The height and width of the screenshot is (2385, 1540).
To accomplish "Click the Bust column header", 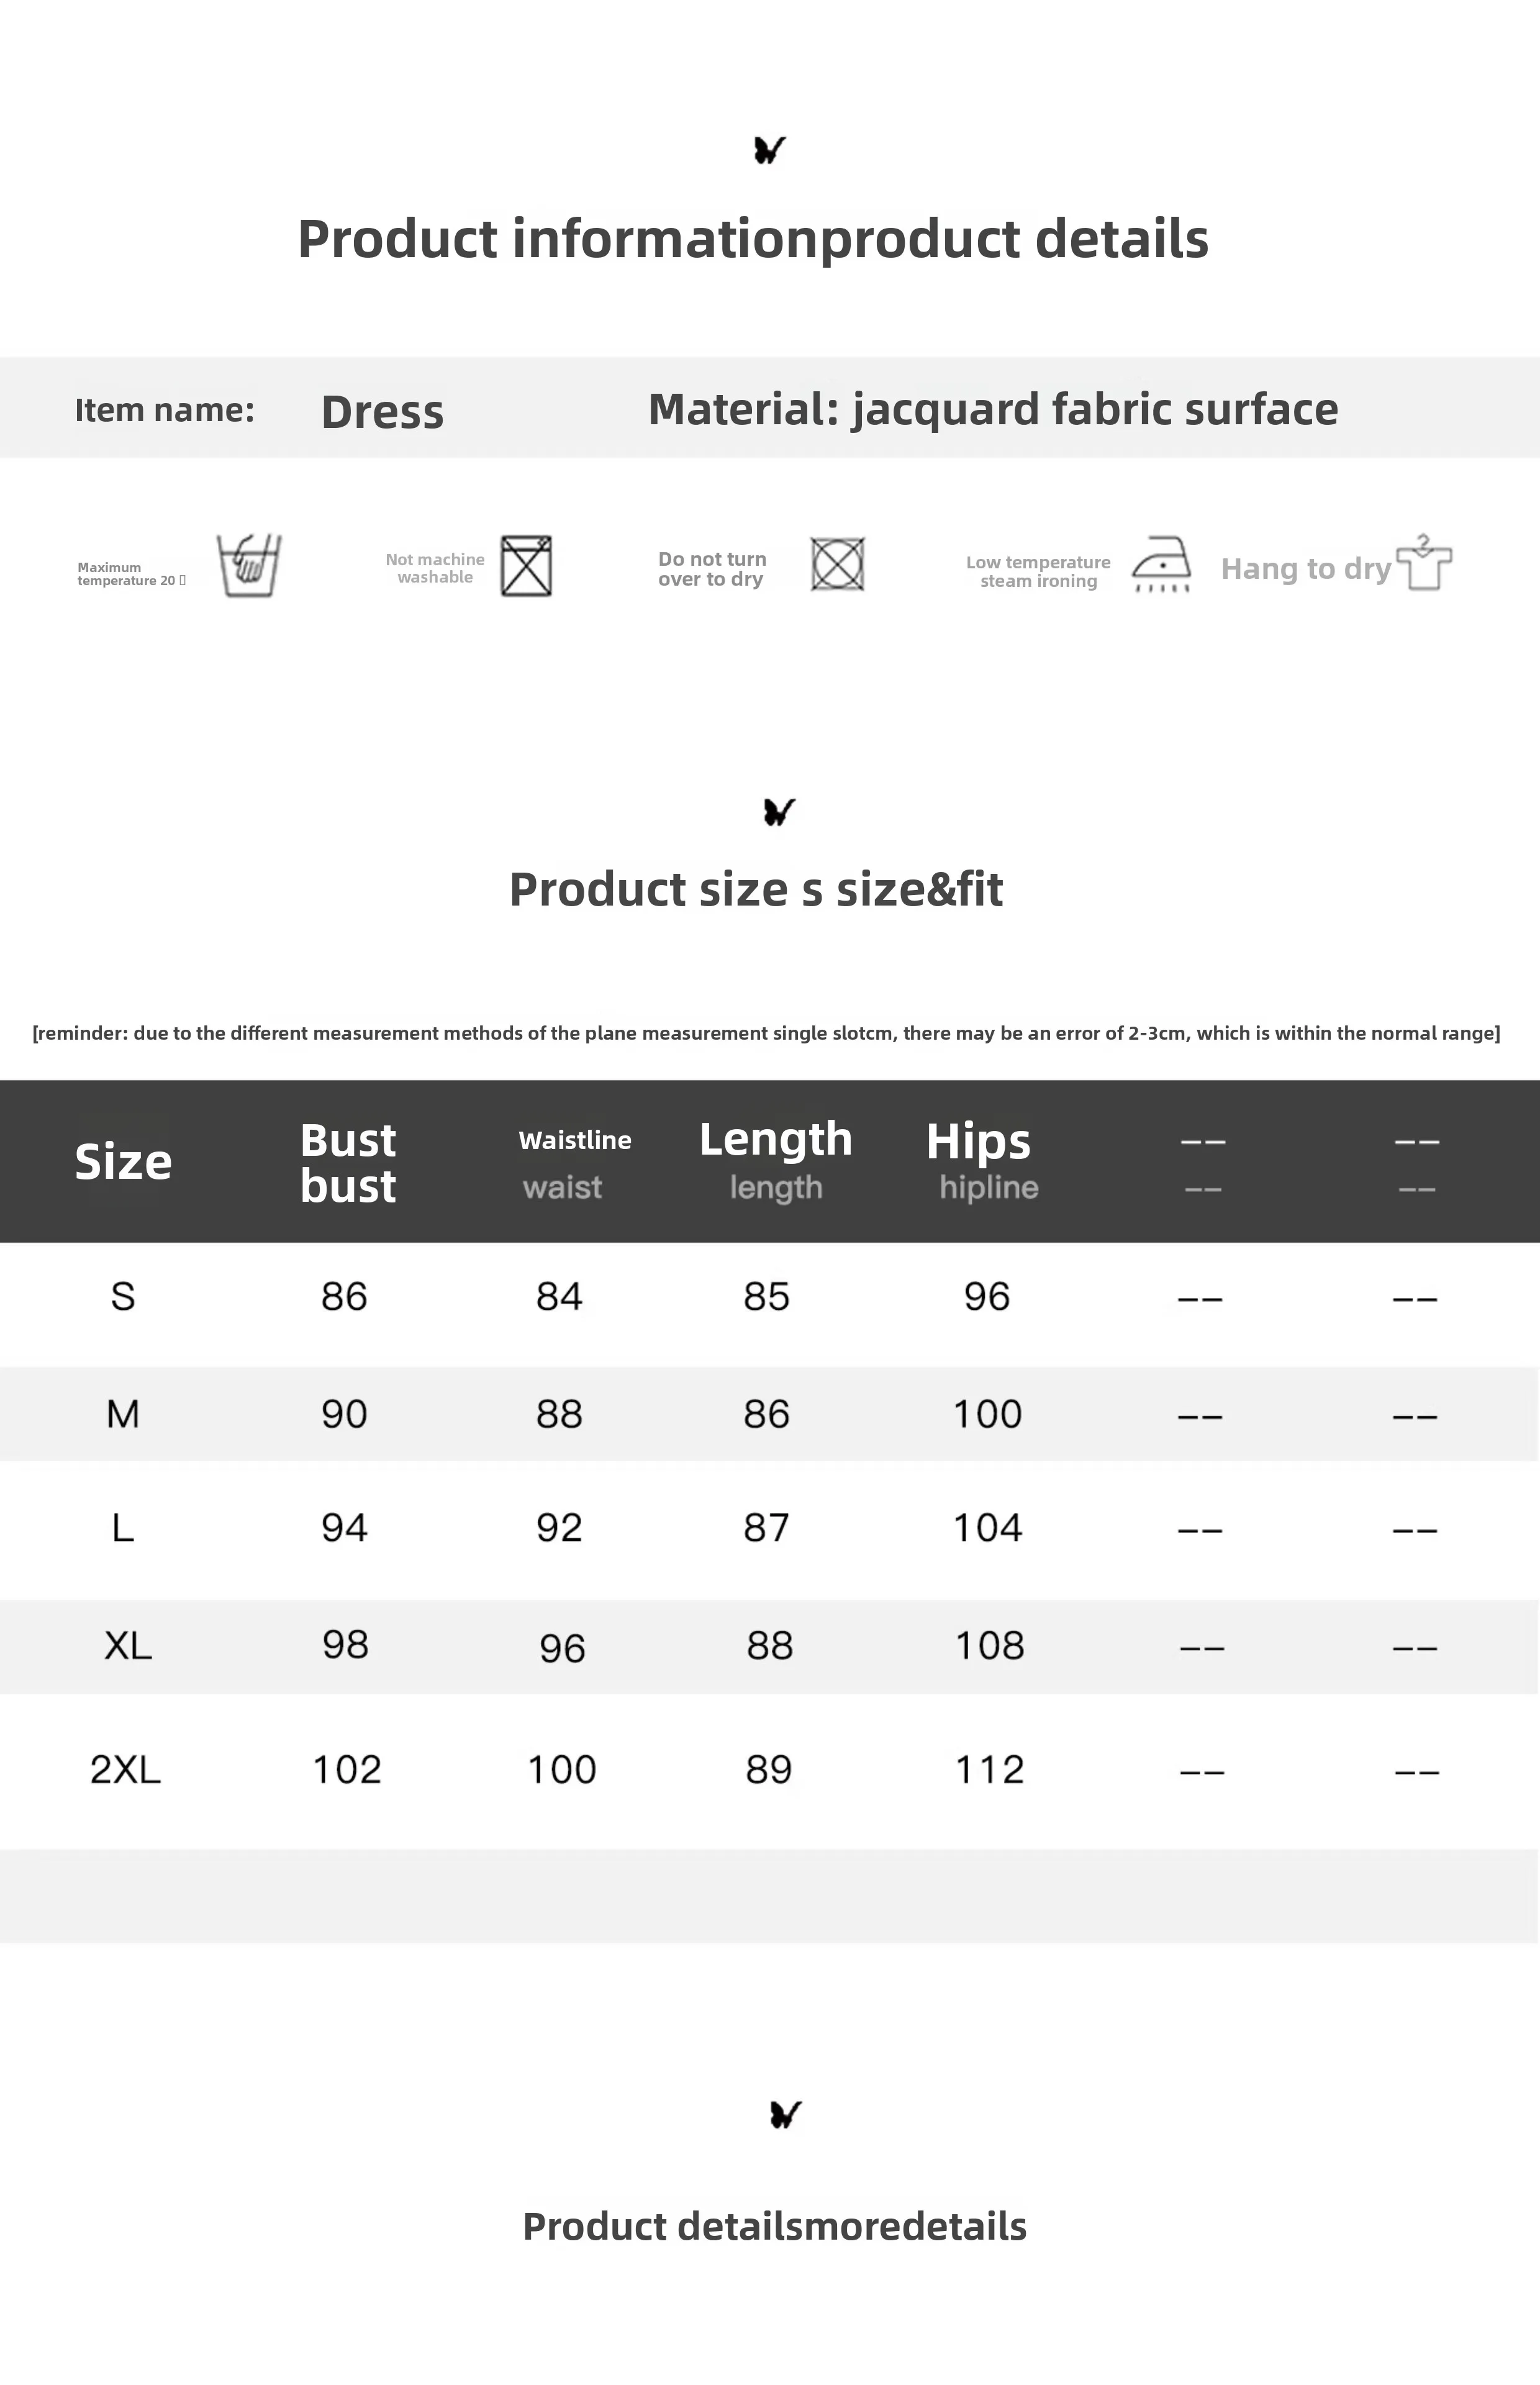I will click(348, 1162).
